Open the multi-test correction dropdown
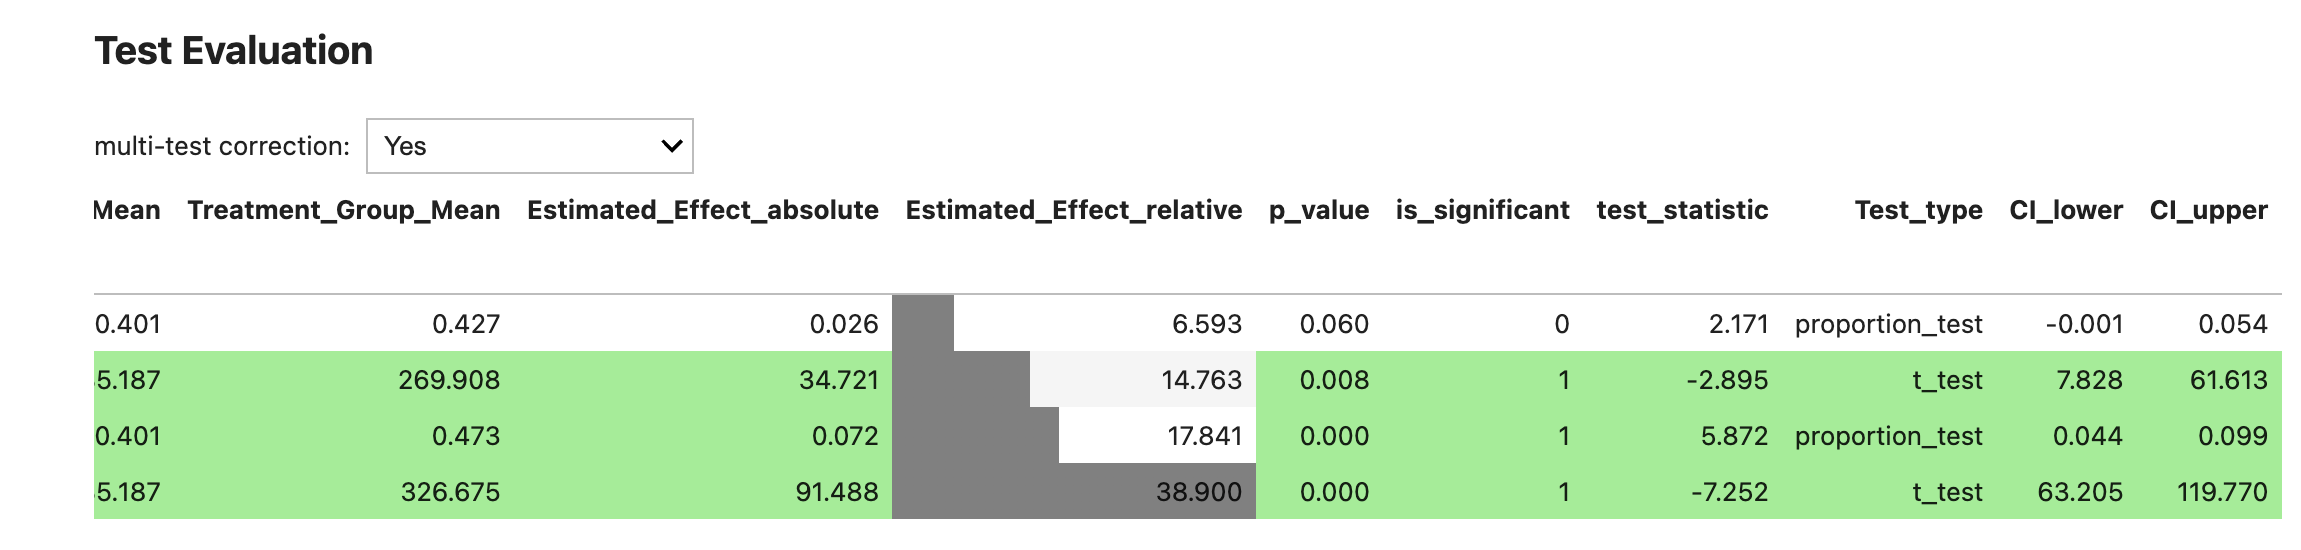This screenshot has height=550, width=2301. point(529,146)
